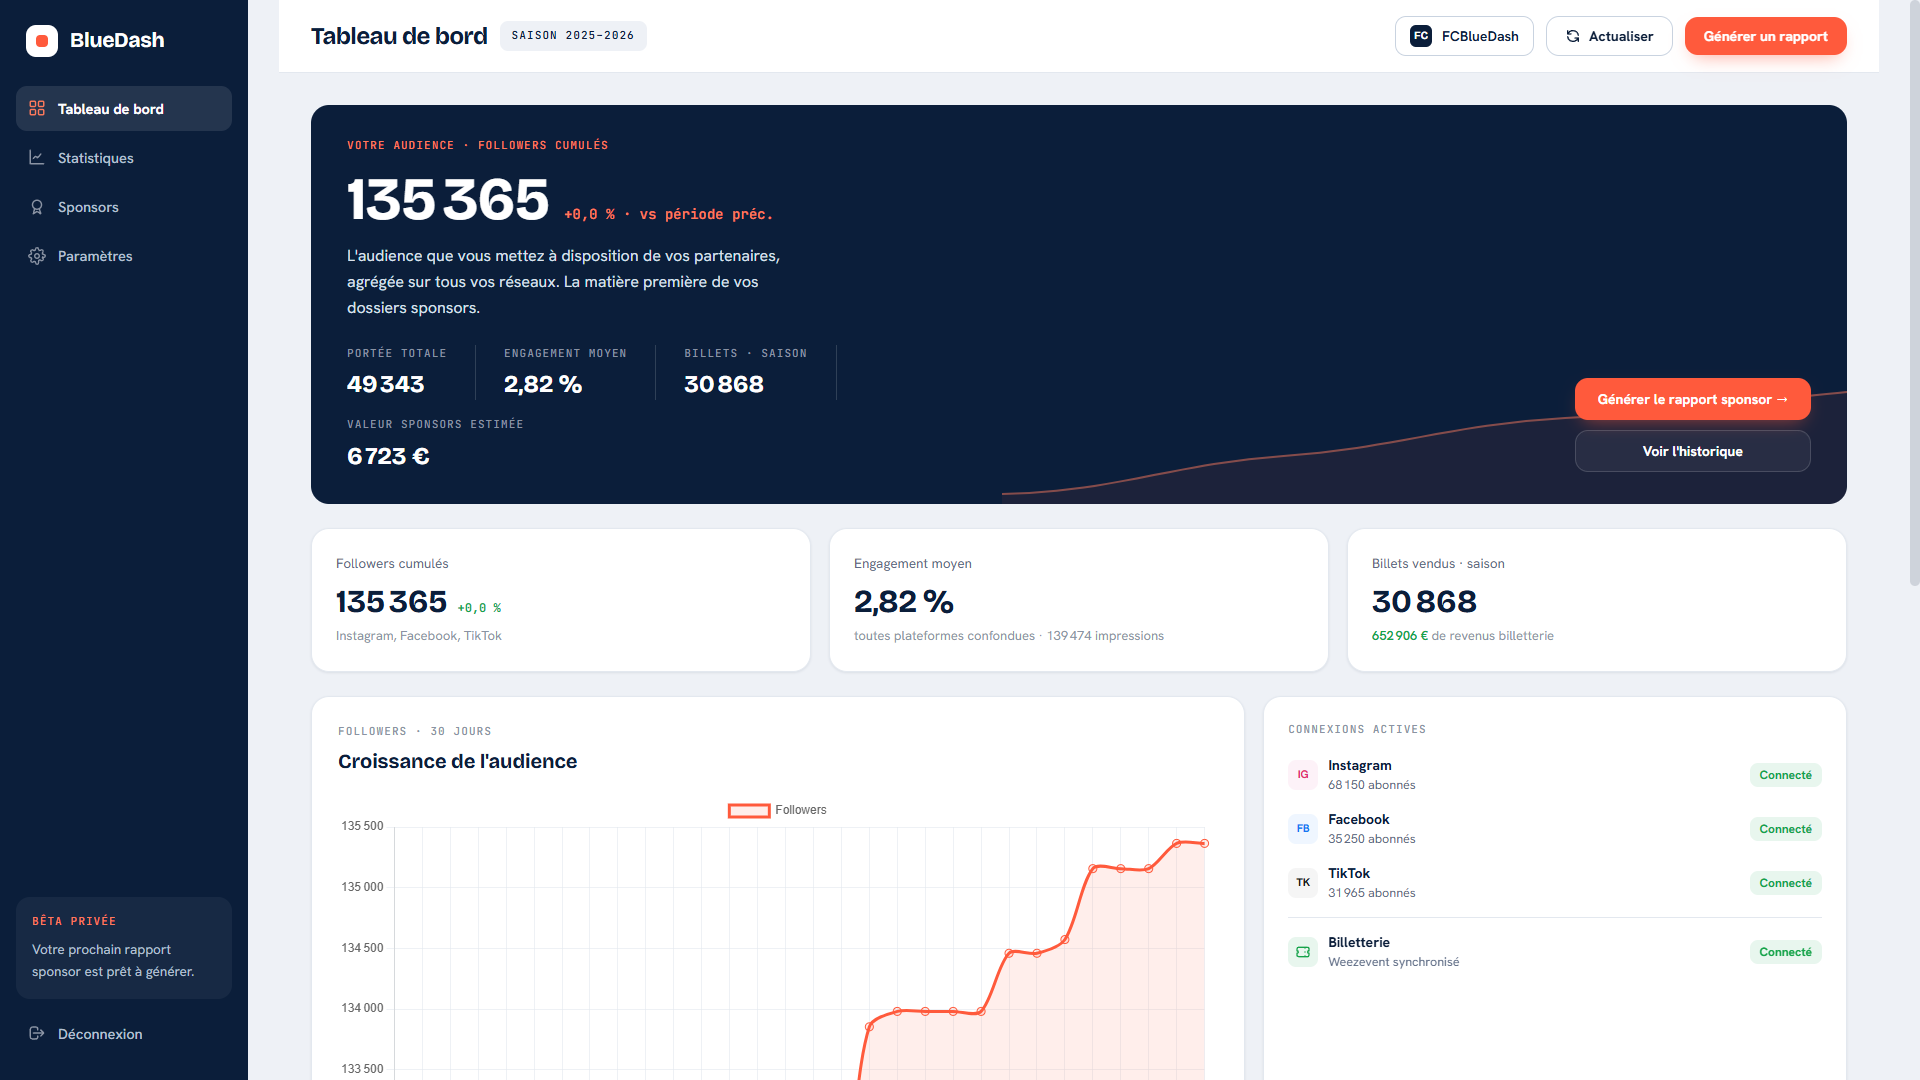Click the Déconnexion logout icon
Screen dimensions: 1920x1080
[x=37, y=1033]
